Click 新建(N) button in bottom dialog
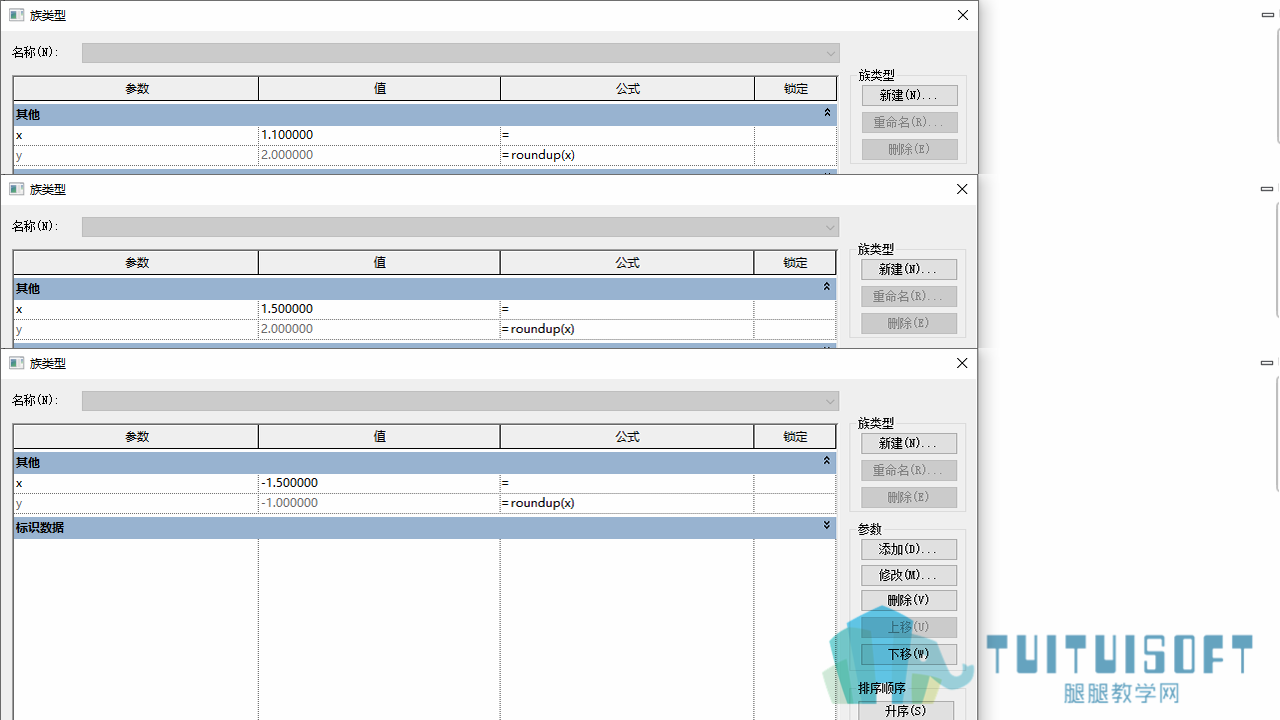The width and height of the screenshot is (1280, 720). click(x=909, y=444)
